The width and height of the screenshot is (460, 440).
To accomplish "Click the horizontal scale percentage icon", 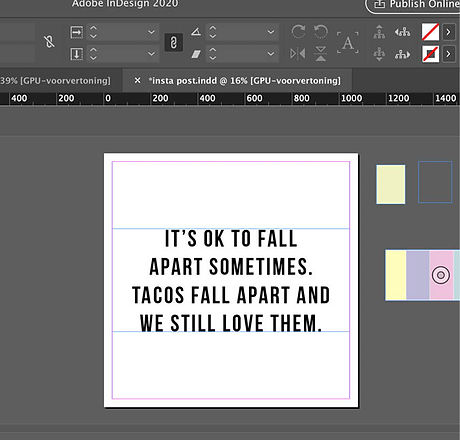I will click(76, 32).
